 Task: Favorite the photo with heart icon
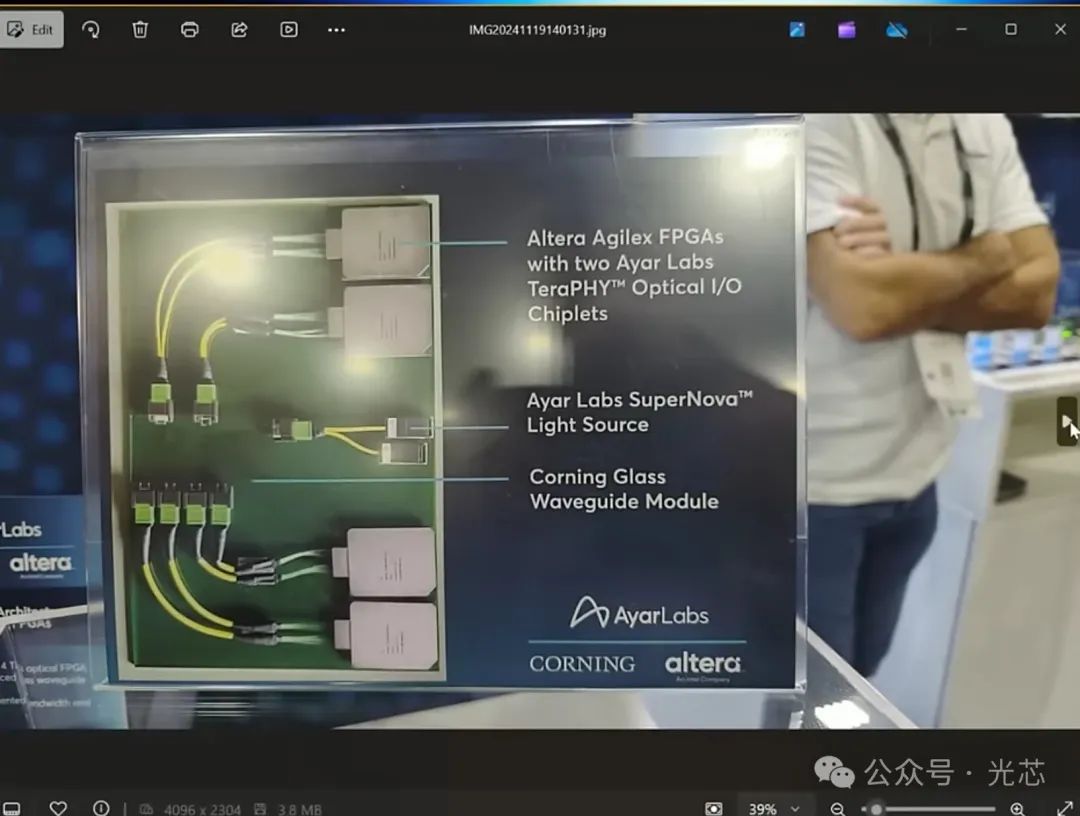point(59,808)
